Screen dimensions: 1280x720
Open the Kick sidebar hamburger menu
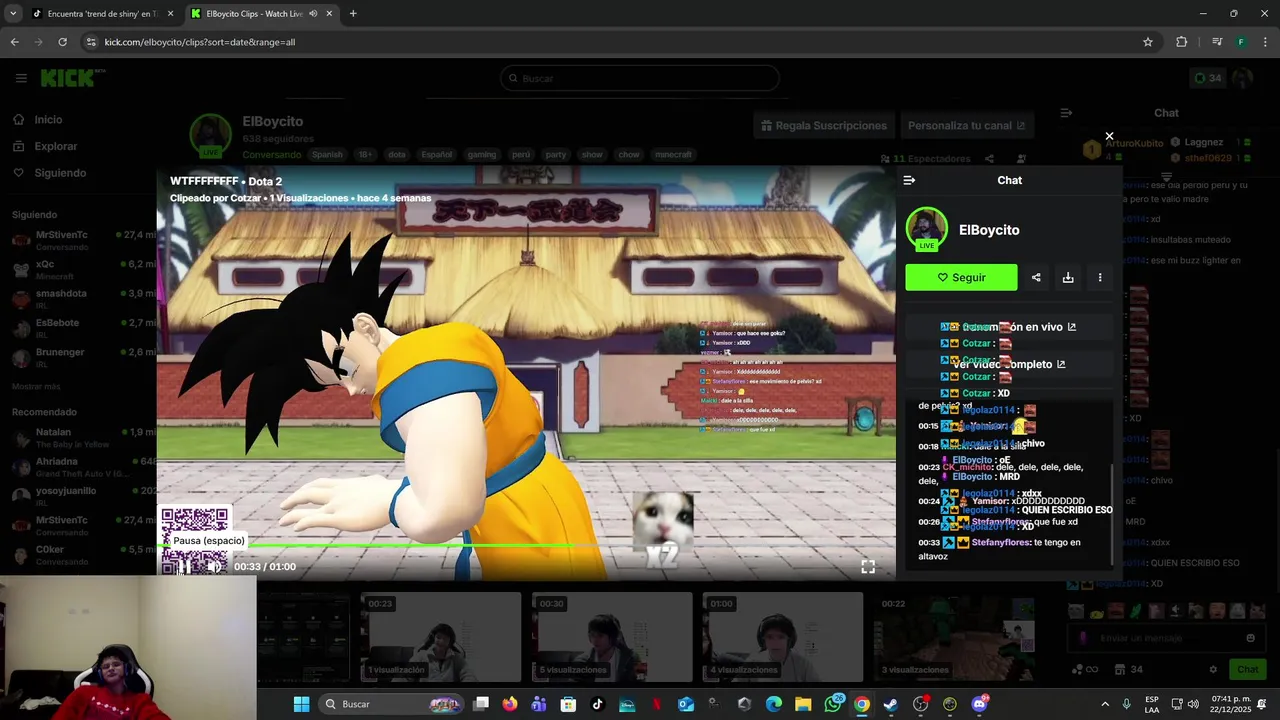pos(21,78)
